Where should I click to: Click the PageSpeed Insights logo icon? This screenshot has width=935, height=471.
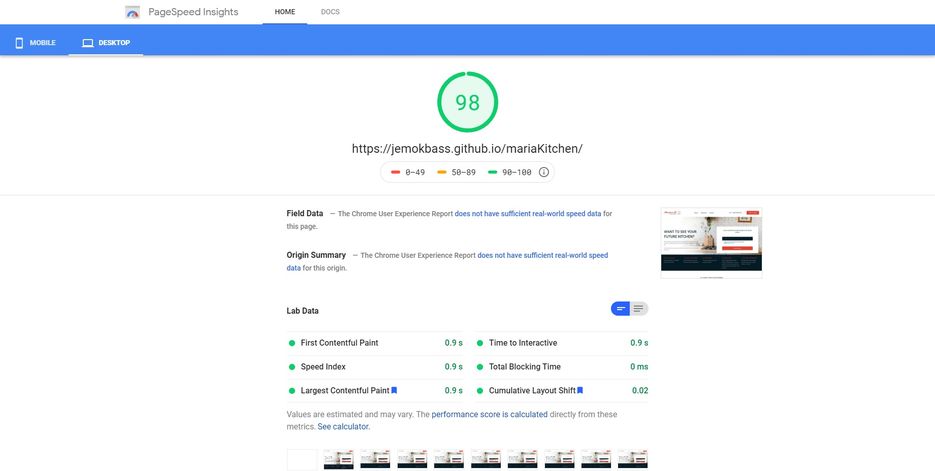pos(132,12)
